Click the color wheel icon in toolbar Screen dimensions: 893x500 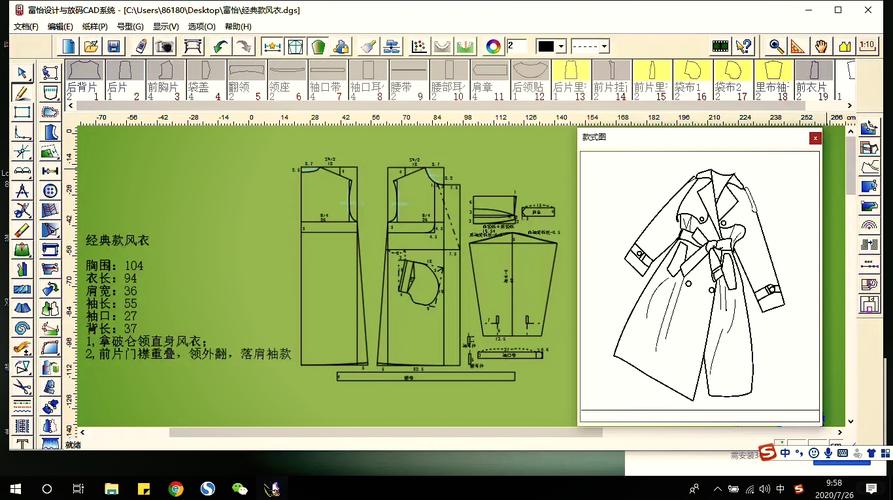pyautogui.click(x=493, y=46)
